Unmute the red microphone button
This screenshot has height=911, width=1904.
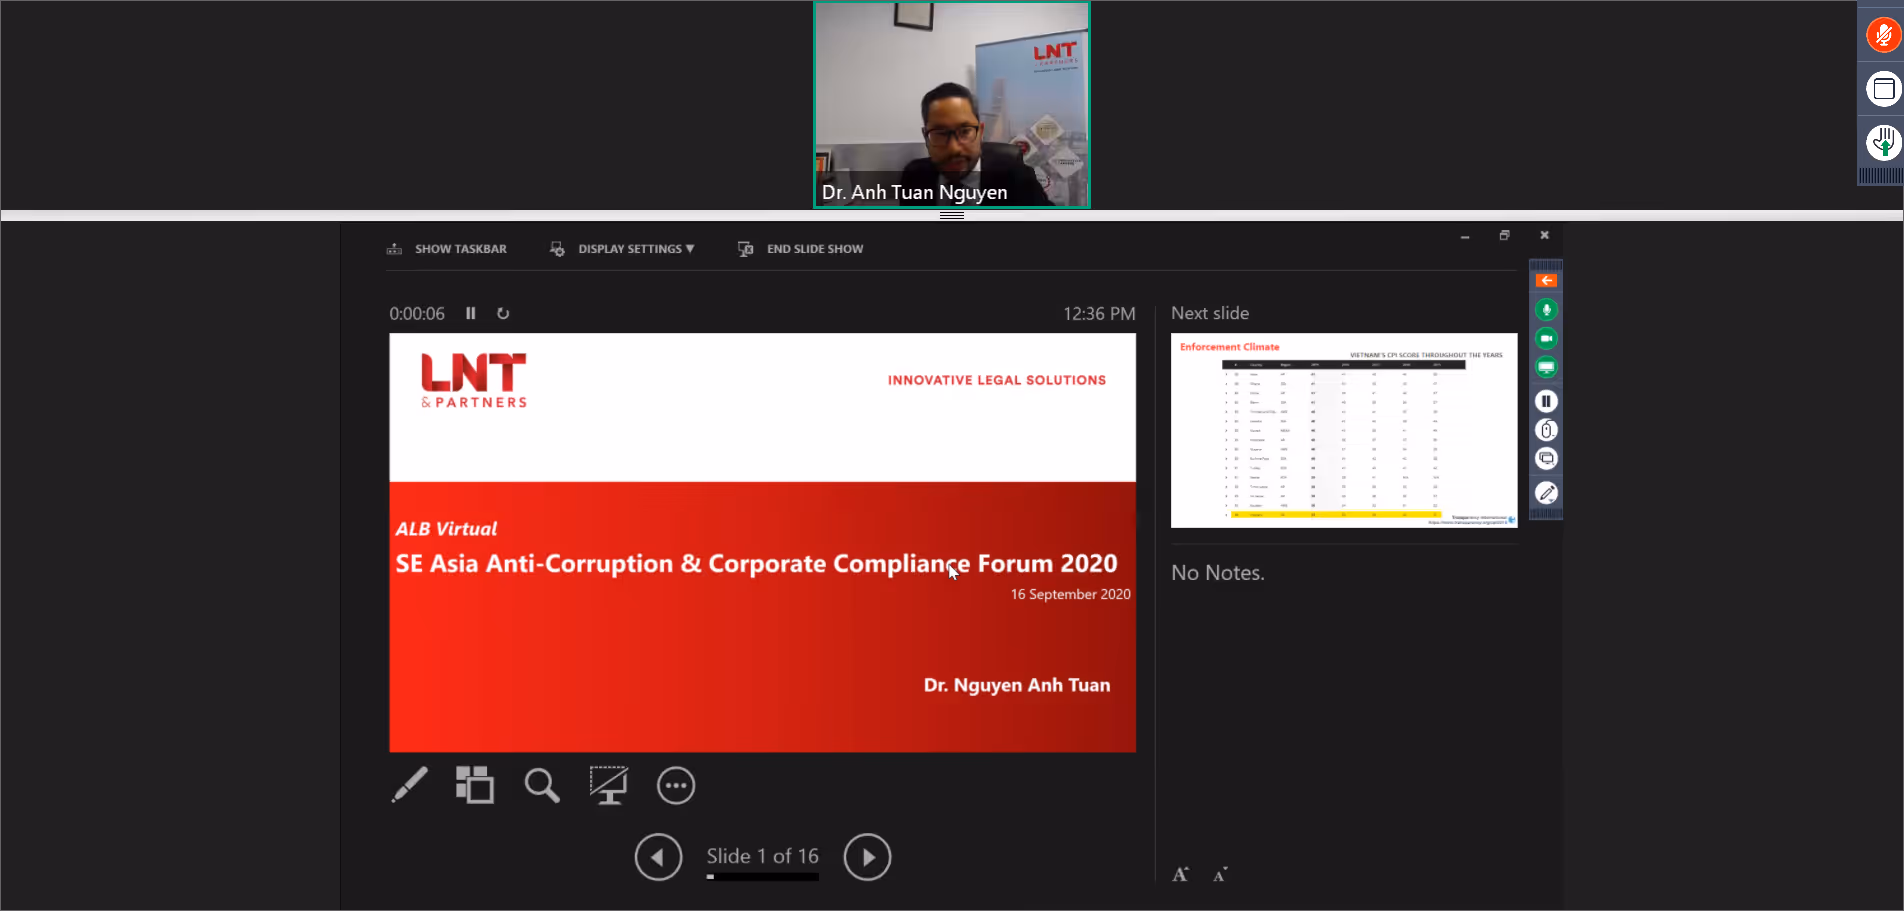coord(1884,36)
